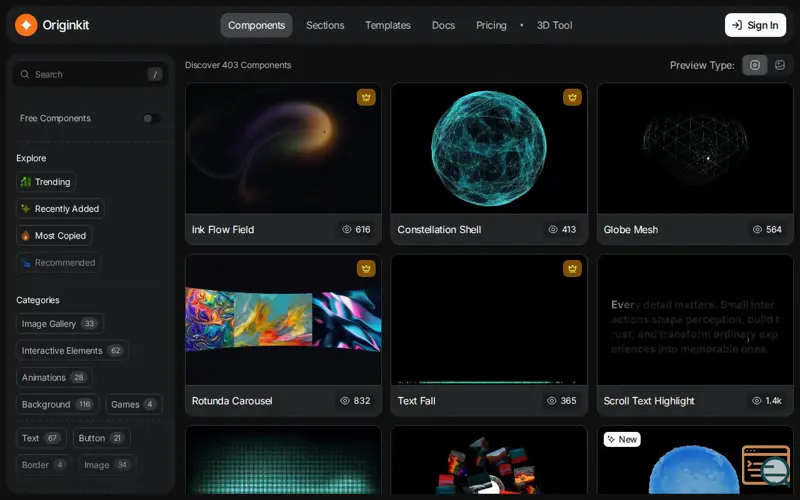Viewport: 800px width, 500px height.
Task: Enable the Free Components switch
Action: [x=152, y=118]
